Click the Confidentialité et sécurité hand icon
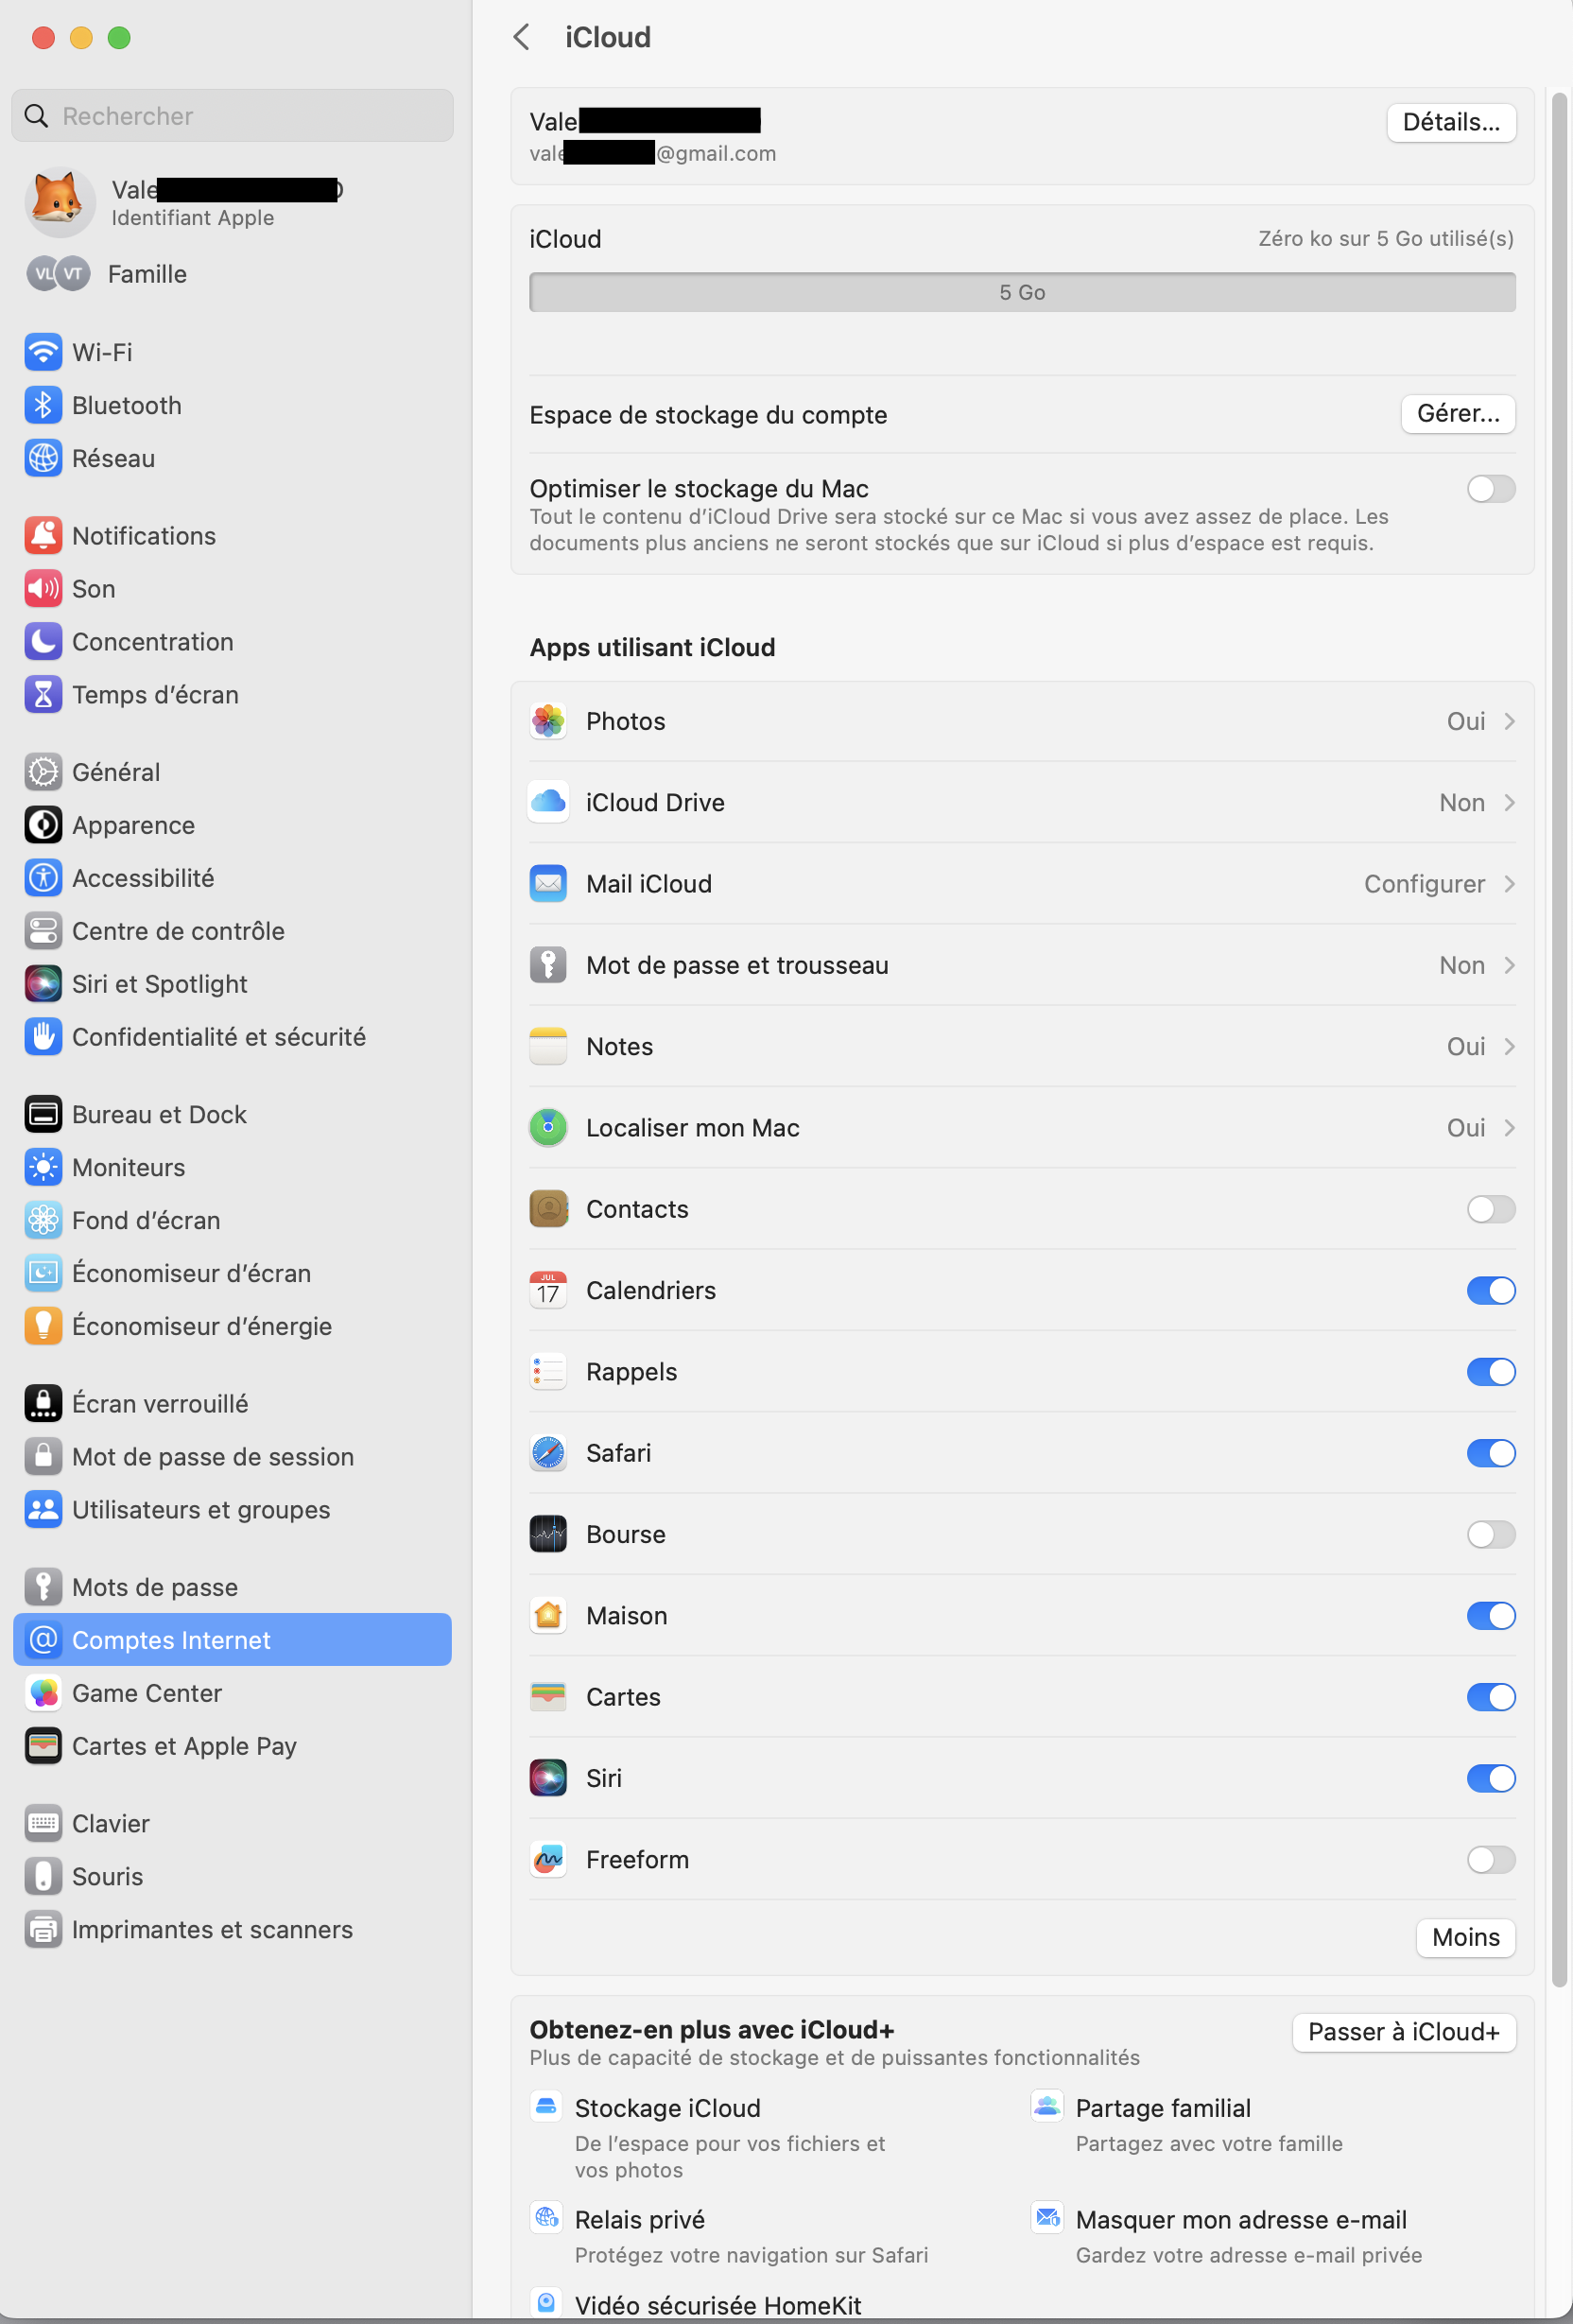Viewport: 1573px width, 2324px height. [43, 1037]
